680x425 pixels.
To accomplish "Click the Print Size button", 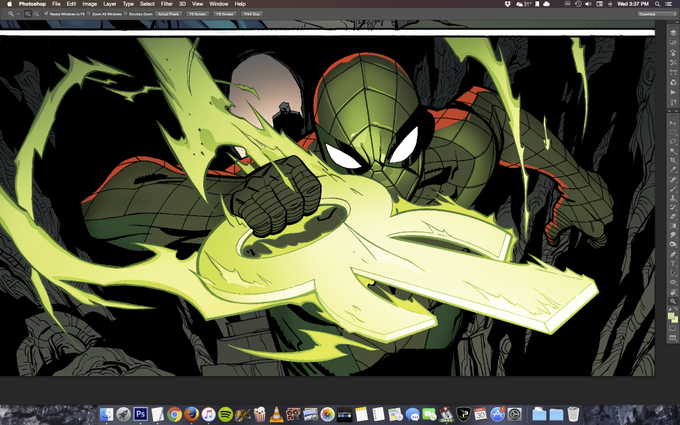I will (x=252, y=14).
